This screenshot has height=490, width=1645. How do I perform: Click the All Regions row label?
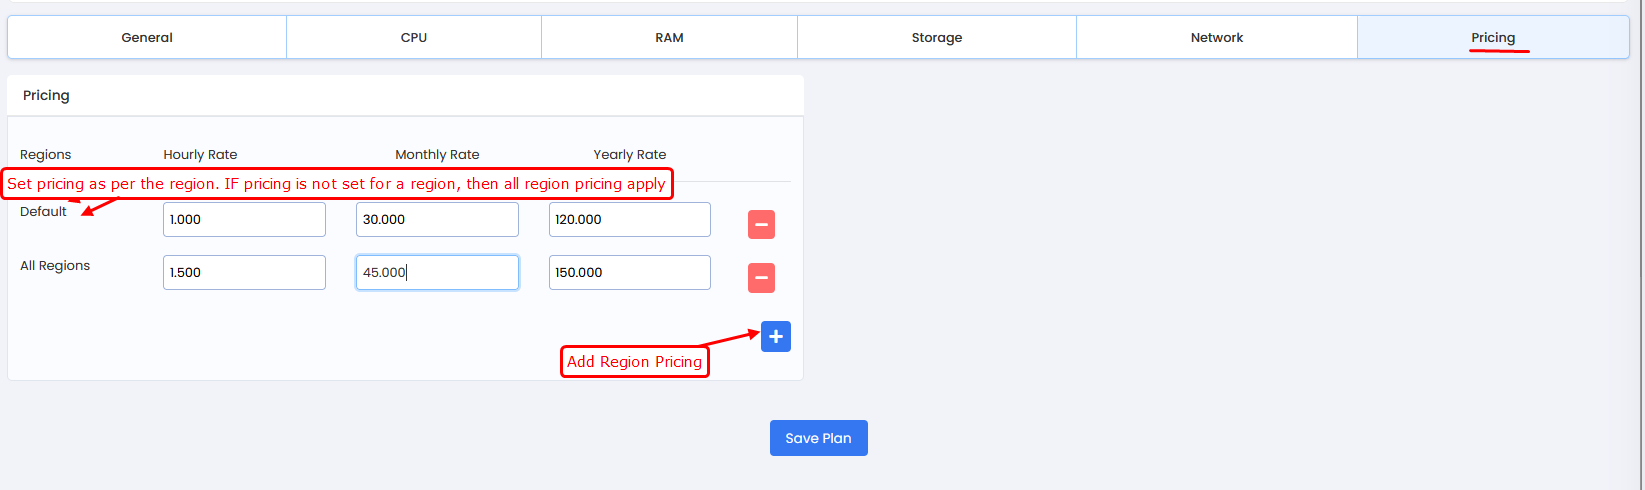pos(55,266)
